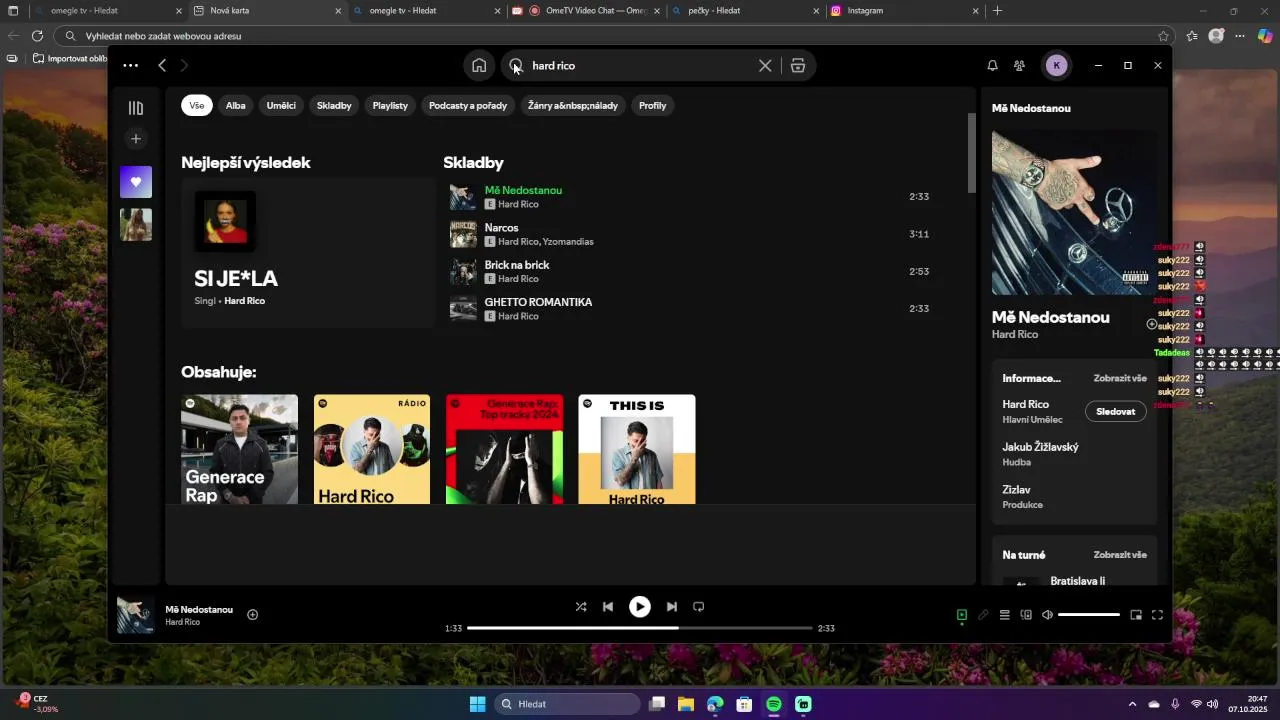Open the miniplayer
1280x720 pixels.
click(1136, 615)
